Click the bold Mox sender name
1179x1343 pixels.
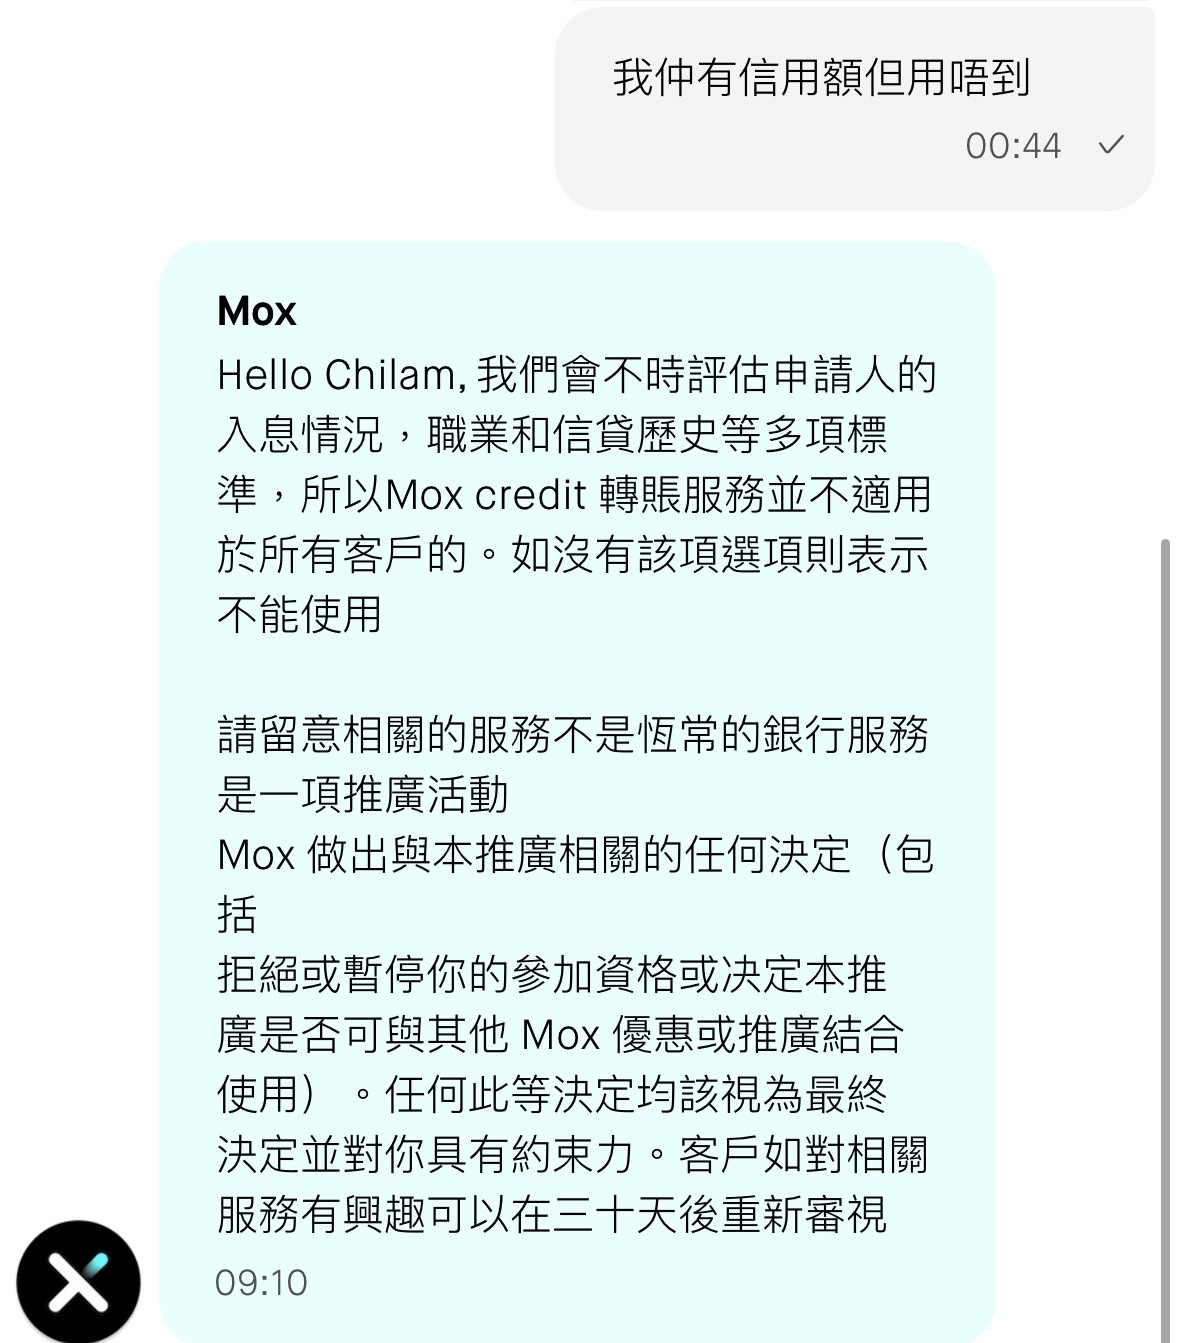257,311
